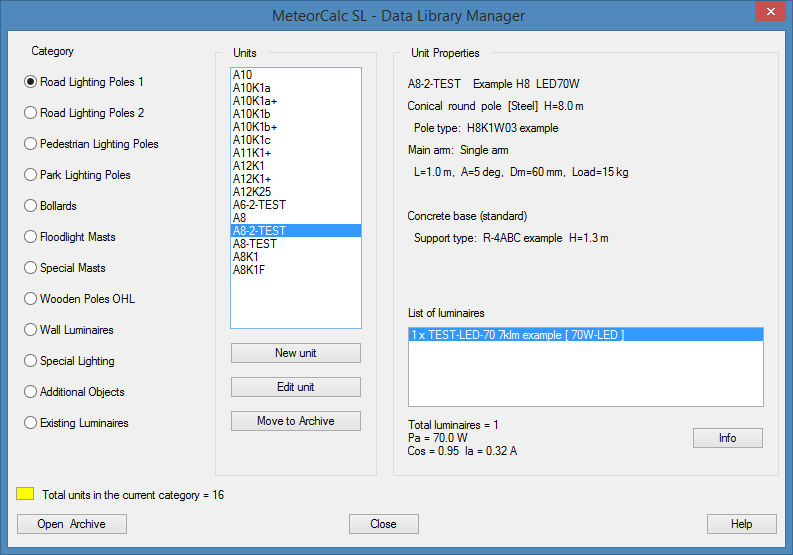Close the Data Library Manager dialog
The width and height of the screenshot is (793, 555).
(384, 524)
